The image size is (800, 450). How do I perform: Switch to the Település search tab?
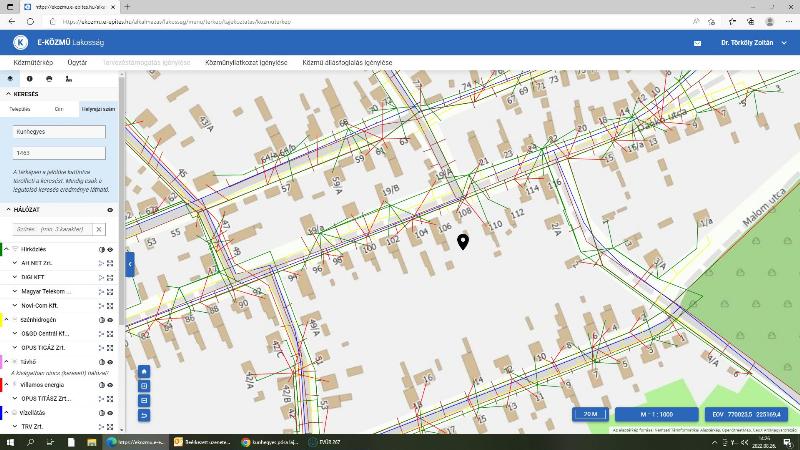pos(20,109)
